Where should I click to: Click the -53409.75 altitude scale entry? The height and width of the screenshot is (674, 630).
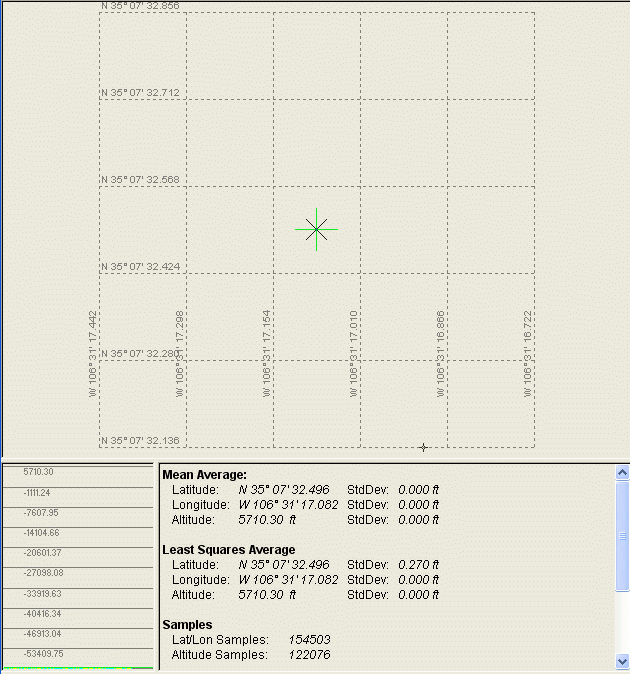(x=41, y=653)
